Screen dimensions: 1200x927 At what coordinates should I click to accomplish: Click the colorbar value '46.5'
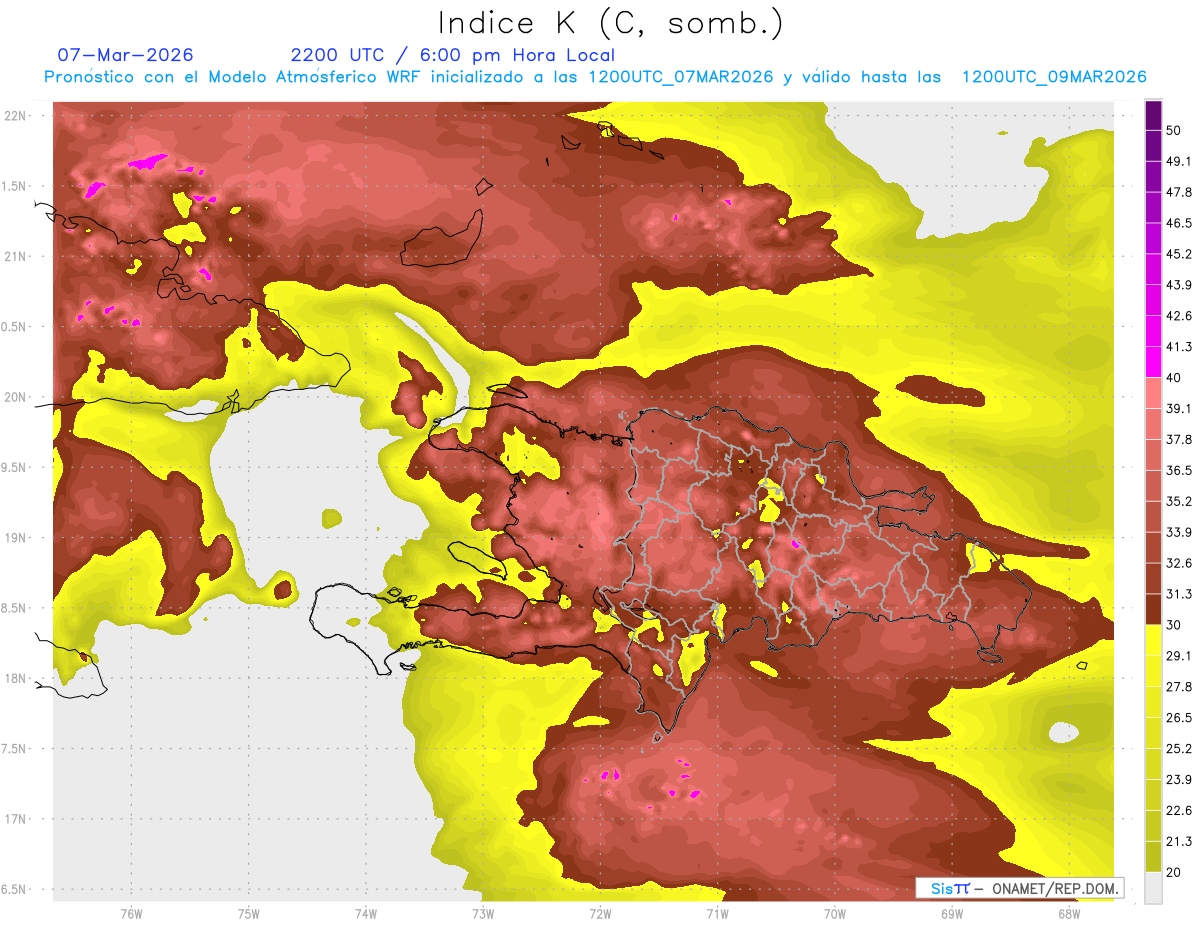click(x=1179, y=223)
